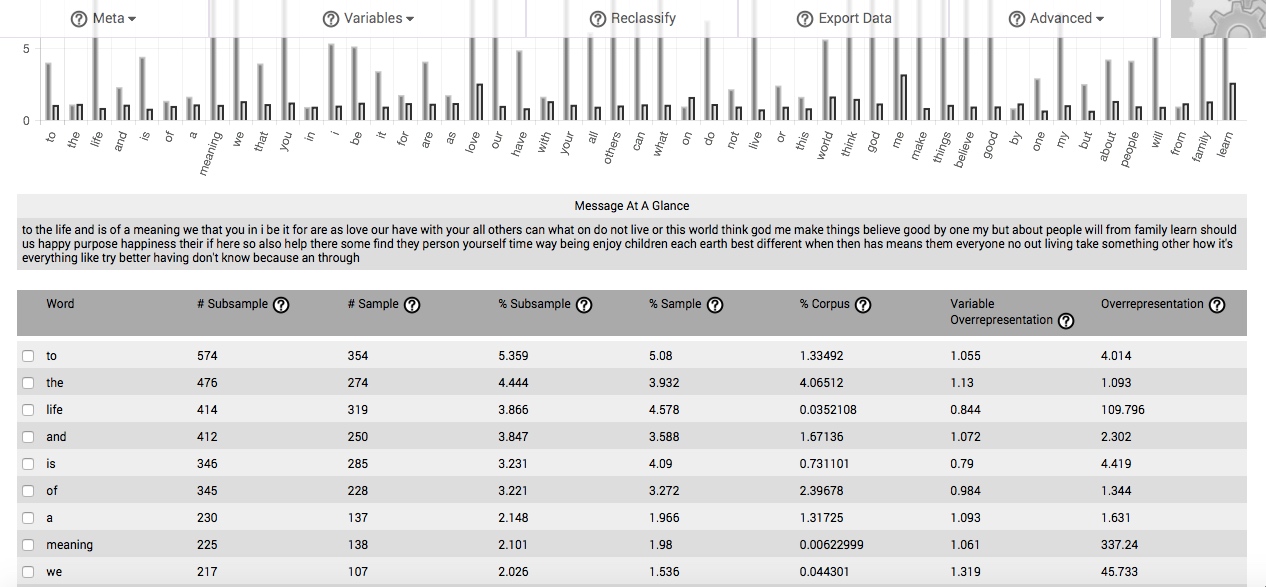Tick the checkbox for word 'is'

point(28,464)
